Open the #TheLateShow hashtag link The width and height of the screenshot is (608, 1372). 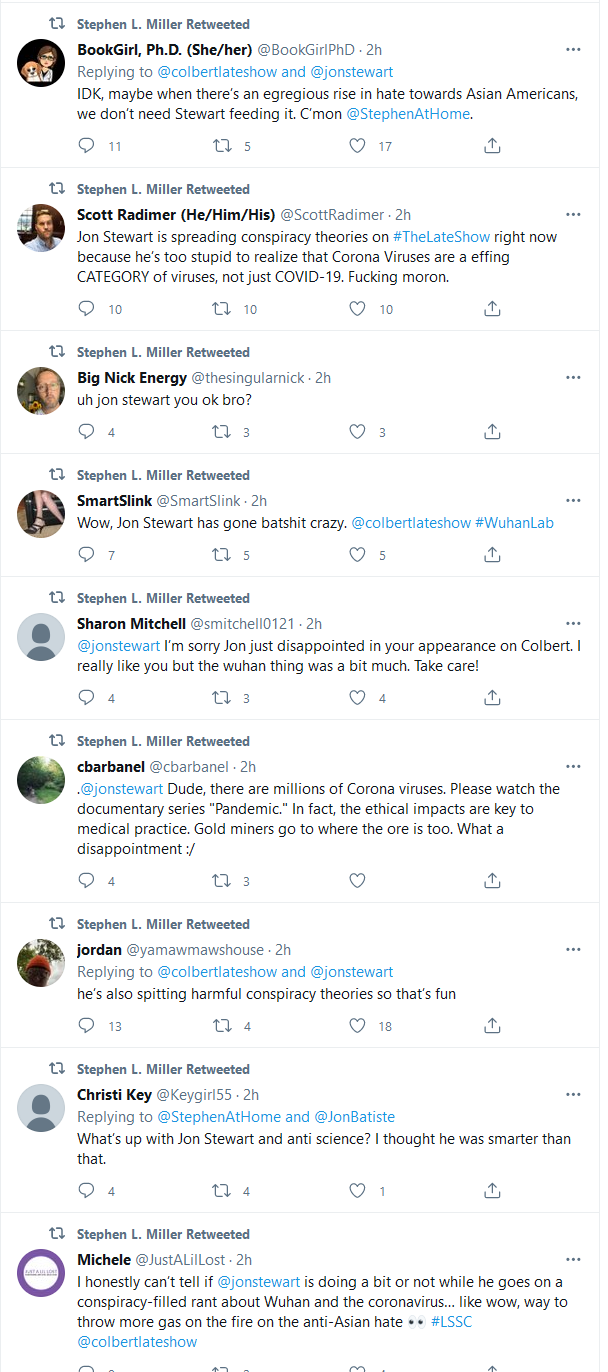click(439, 237)
